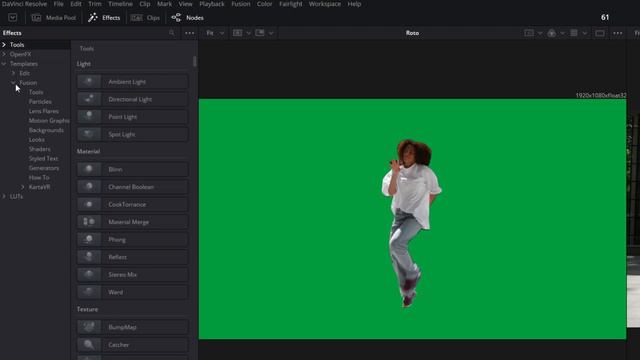Toggle the Nodes panel button
Image resolution: width=640 pixels, height=360 pixels.
[x=187, y=18]
